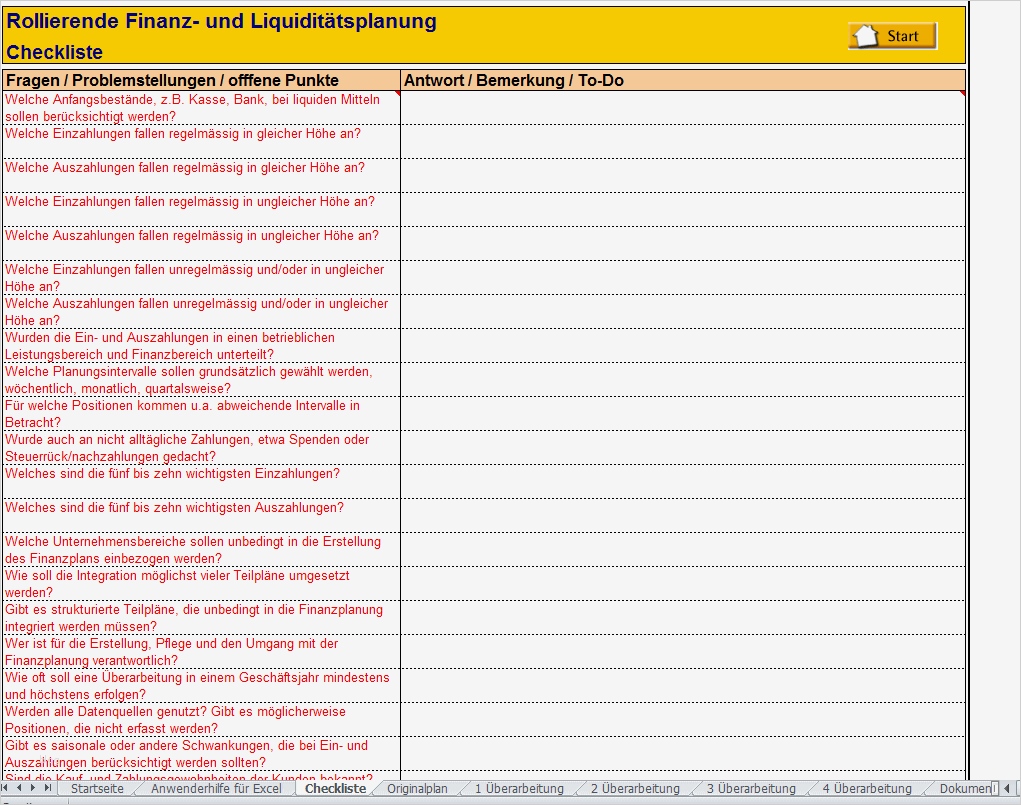This screenshot has width=1021, height=805.
Task: Select question about Leistungsbereich und Finanzbereich
Action: point(202,345)
